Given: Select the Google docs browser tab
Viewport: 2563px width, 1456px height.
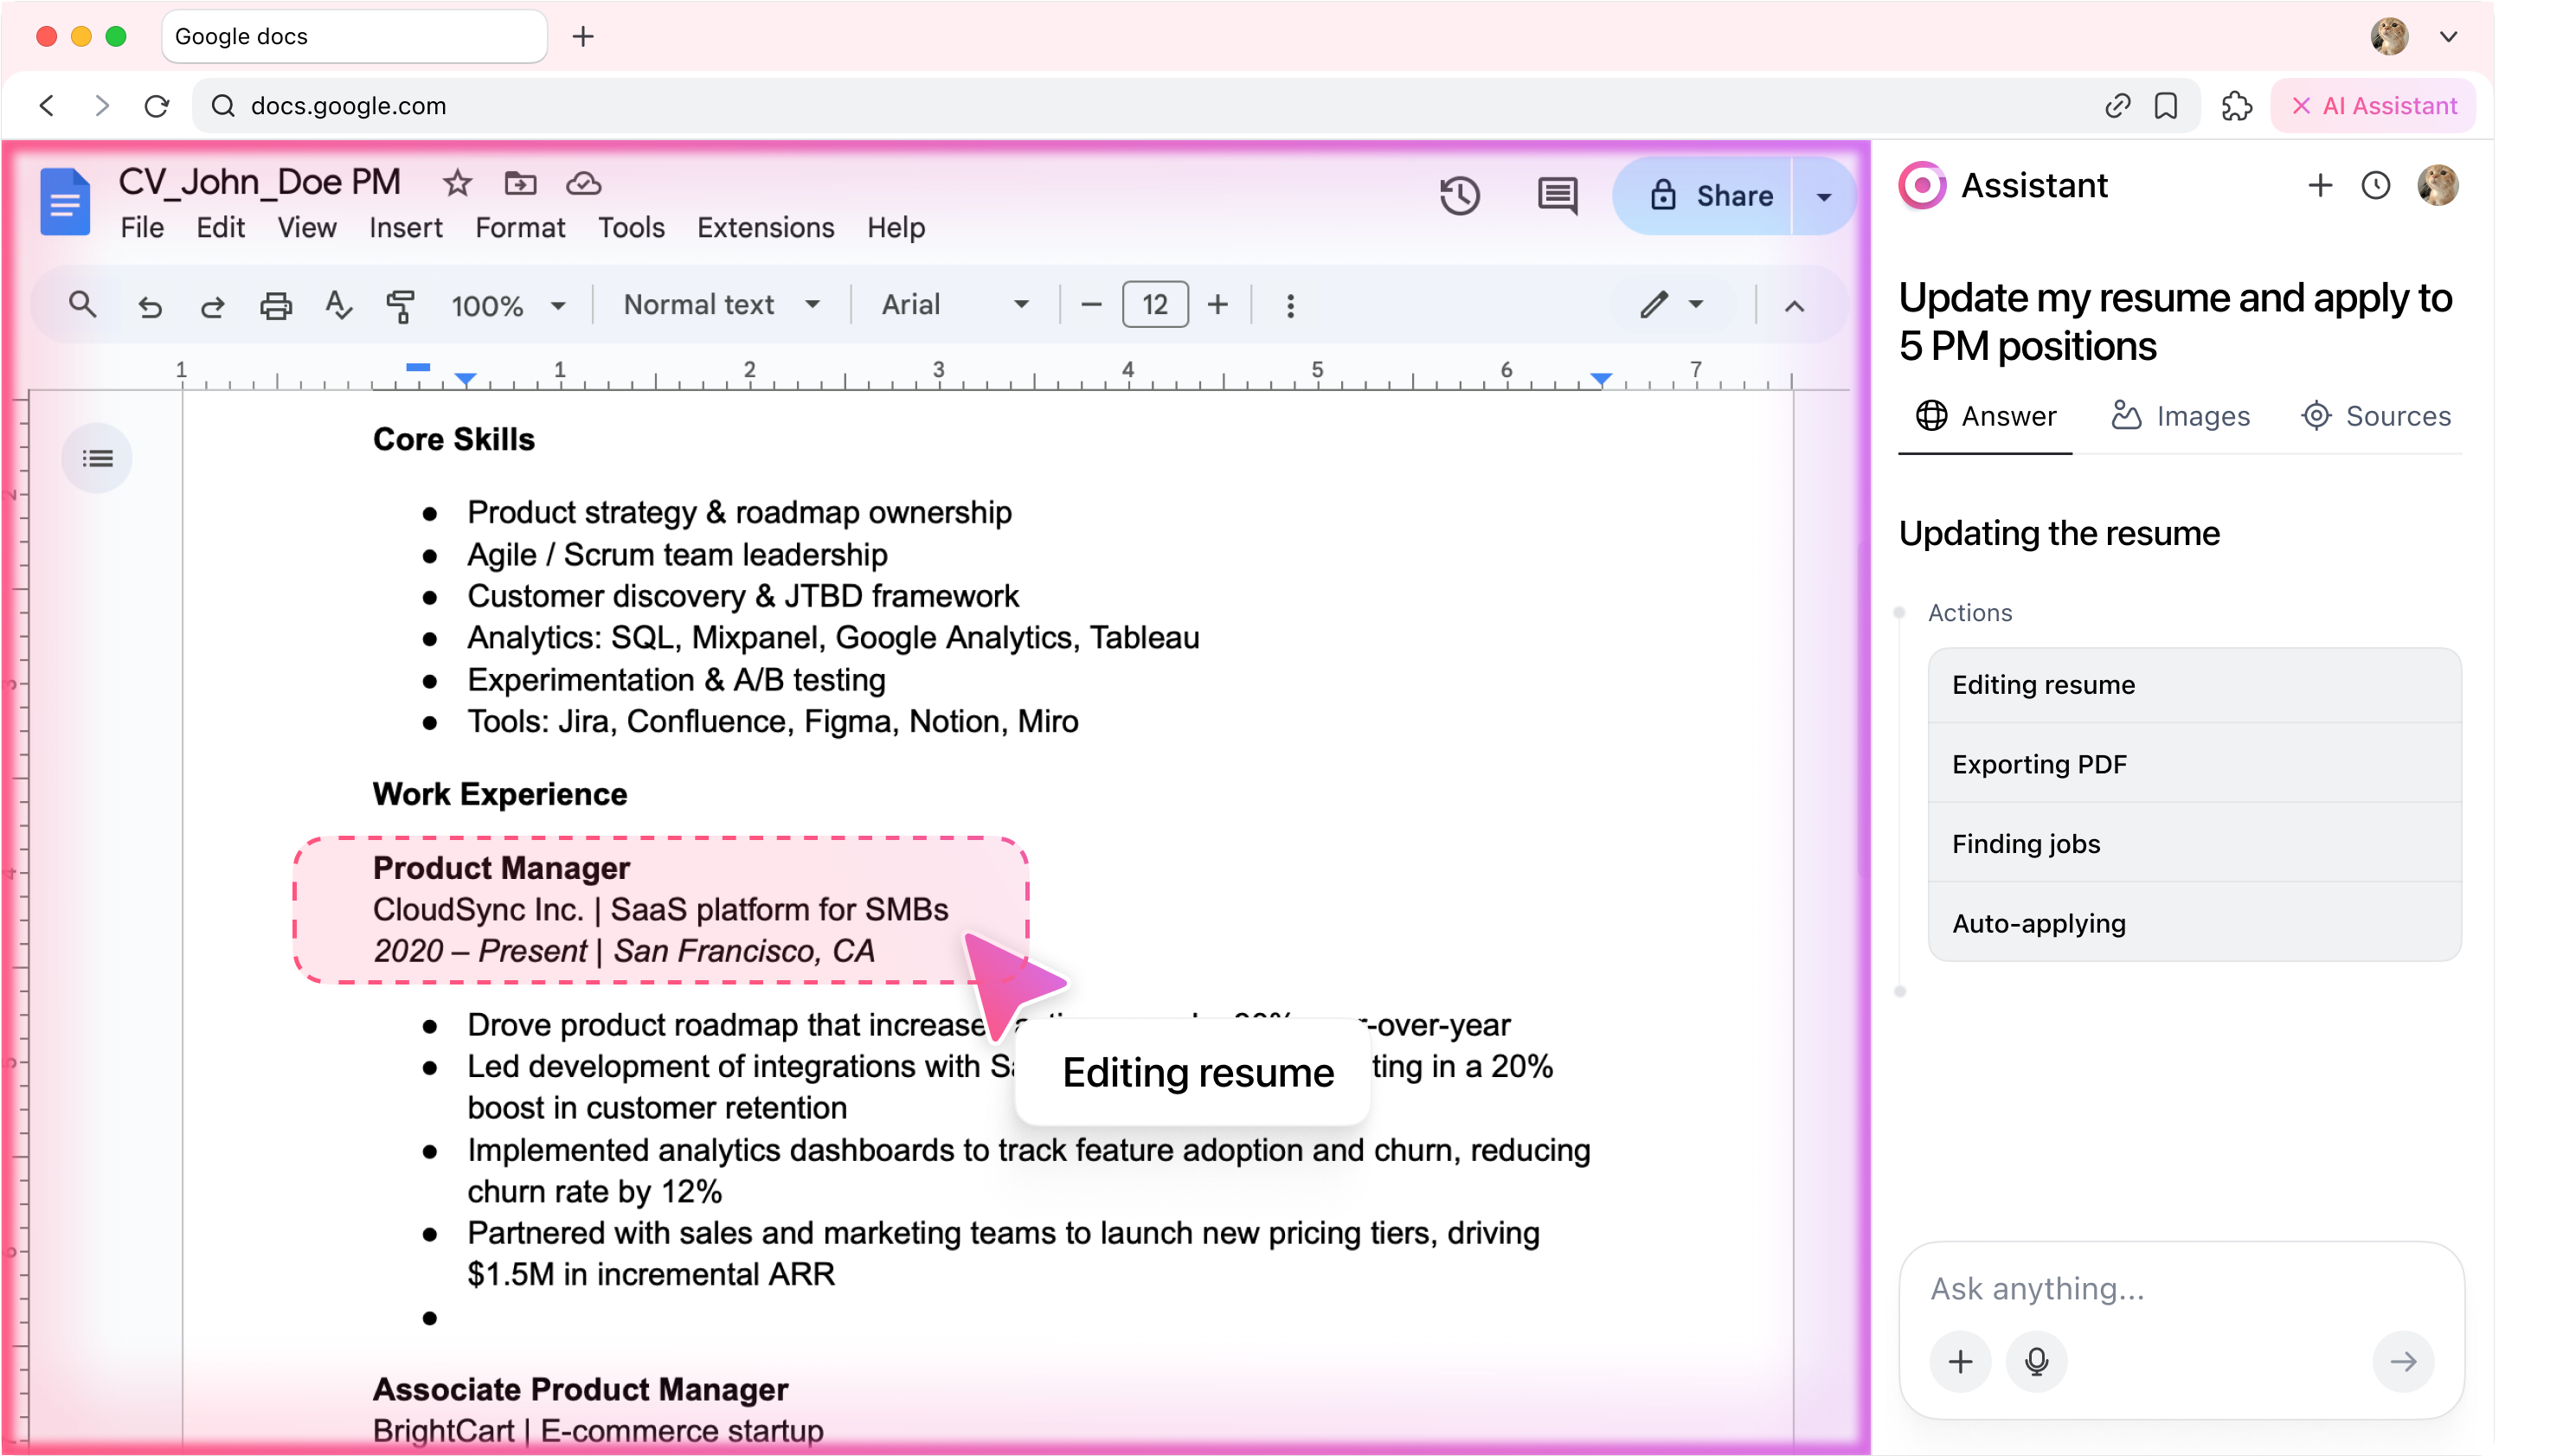Looking at the screenshot, I should coord(354,37).
